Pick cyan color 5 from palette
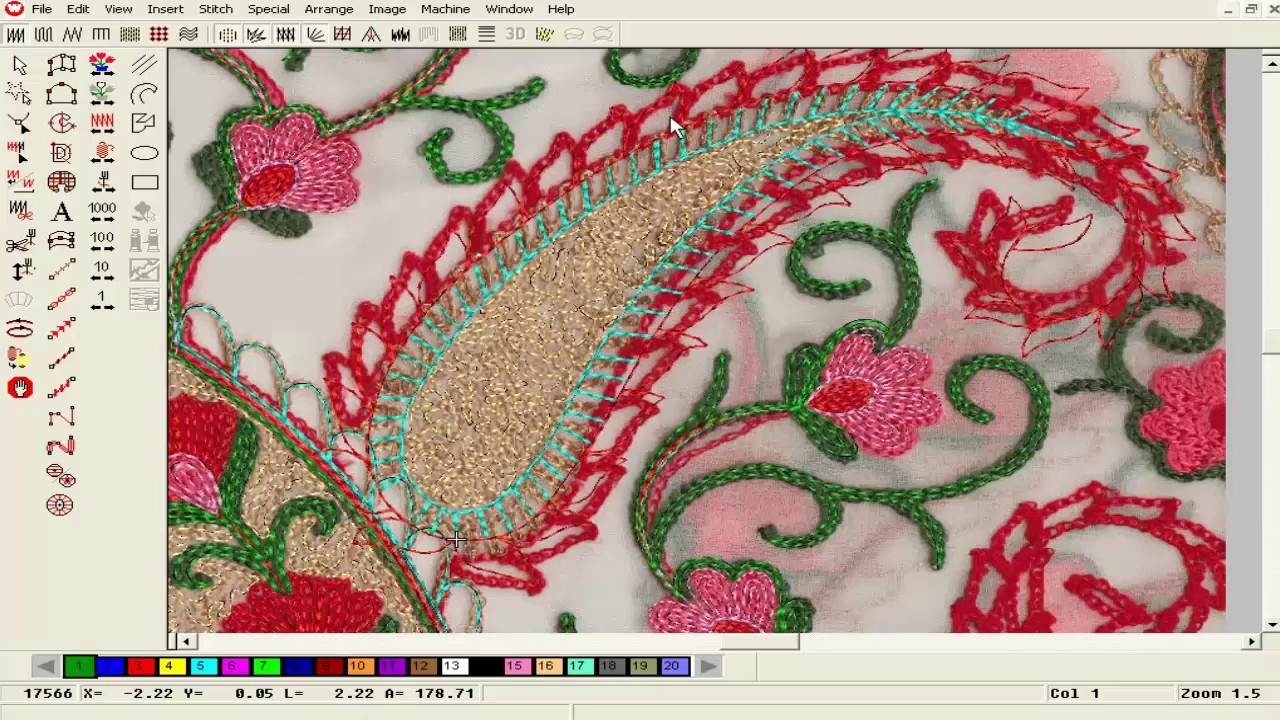This screenshot has height=720, width=1280. [200, 666]
